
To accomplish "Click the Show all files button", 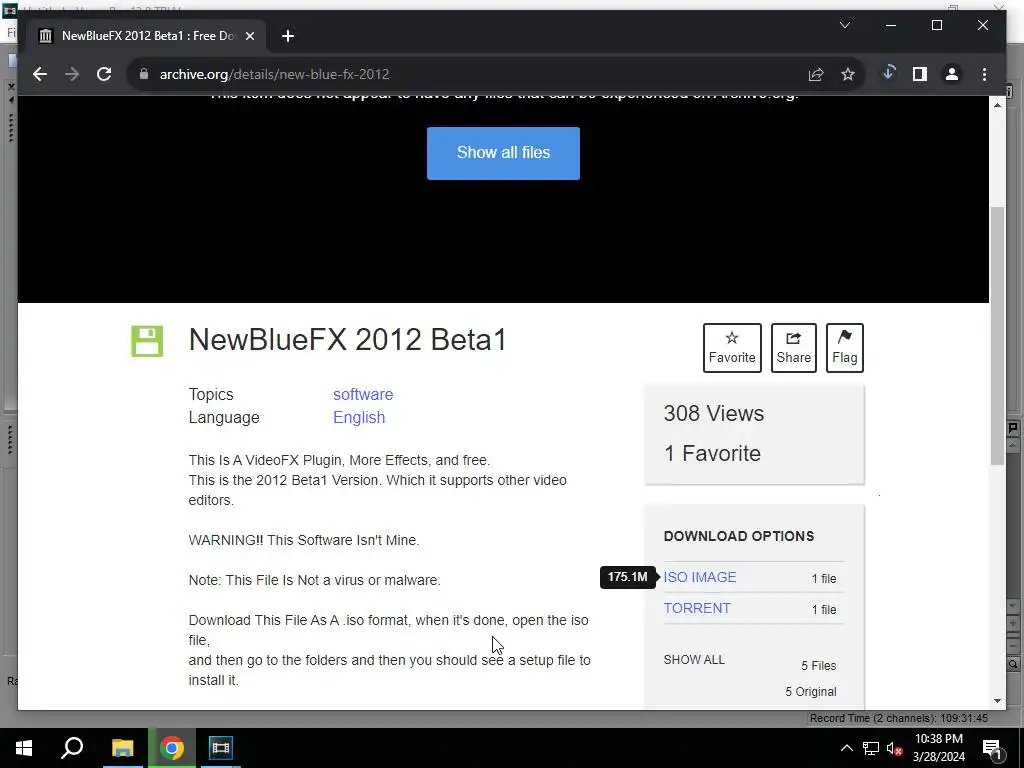I will click(x=503, y=153).
